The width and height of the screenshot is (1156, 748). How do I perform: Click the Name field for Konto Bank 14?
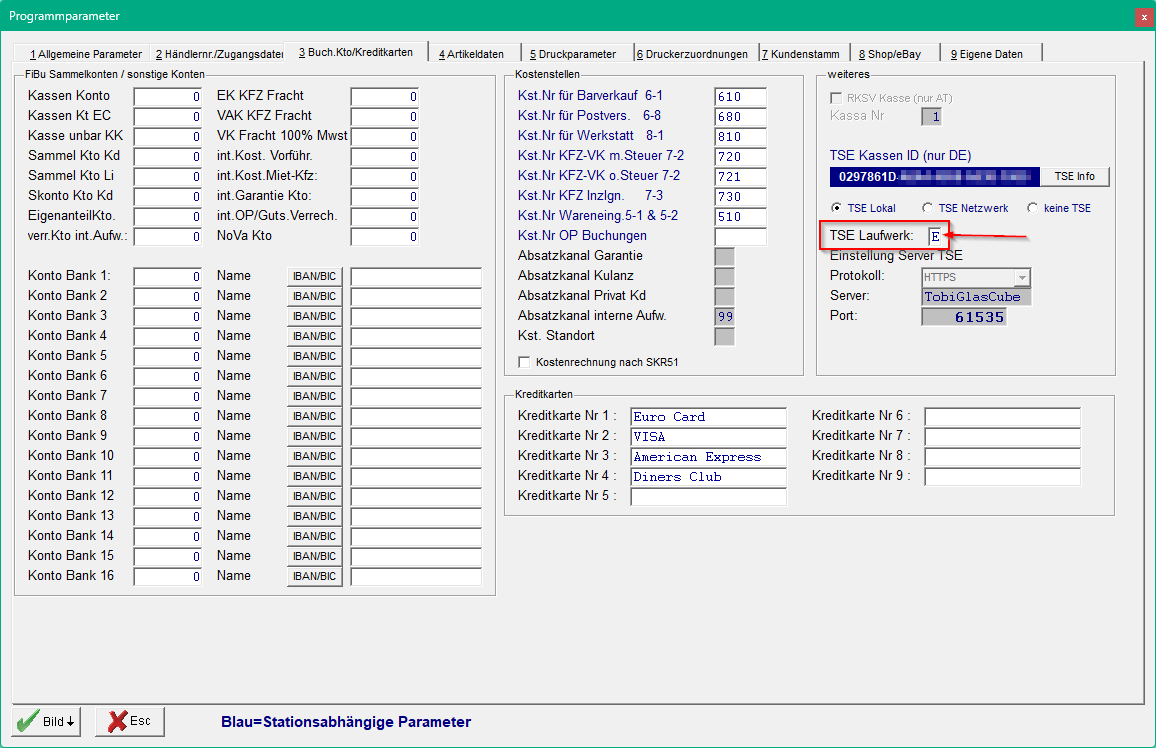(416, 536)
